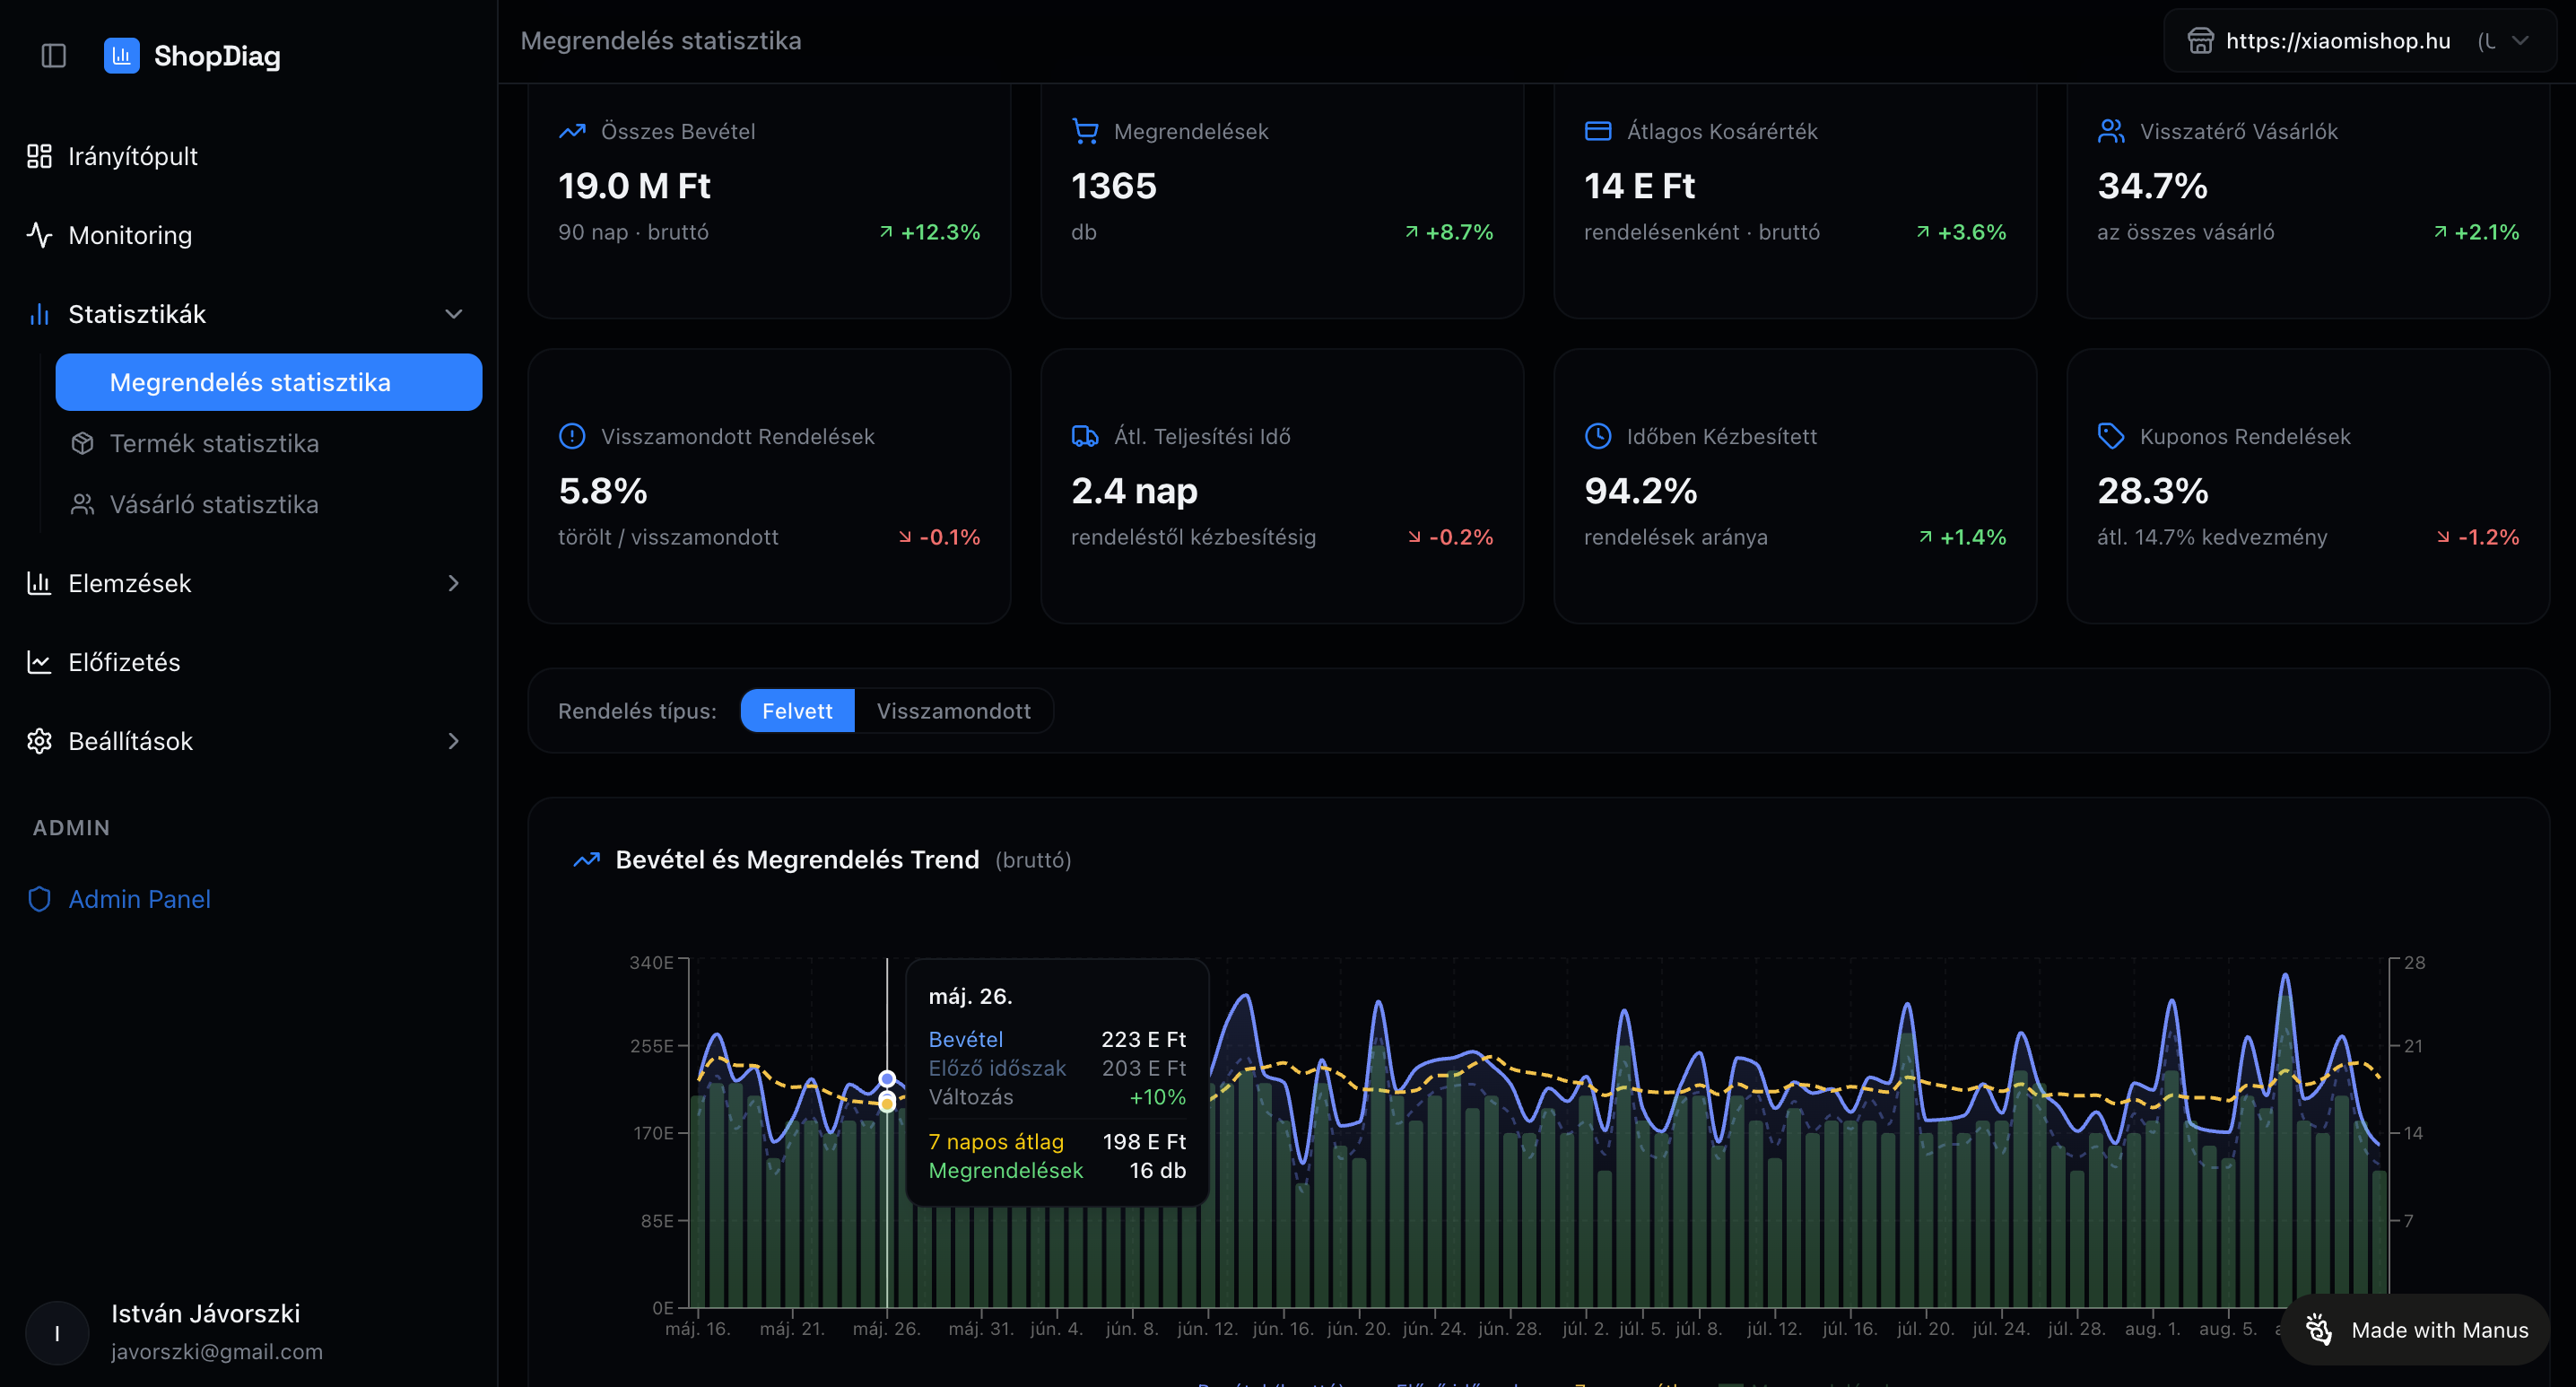Screen dimensions: 2576x1387
Task: Open the xiaomishop.hu shop selector dropdown
Action: [x=2360, y=41]
